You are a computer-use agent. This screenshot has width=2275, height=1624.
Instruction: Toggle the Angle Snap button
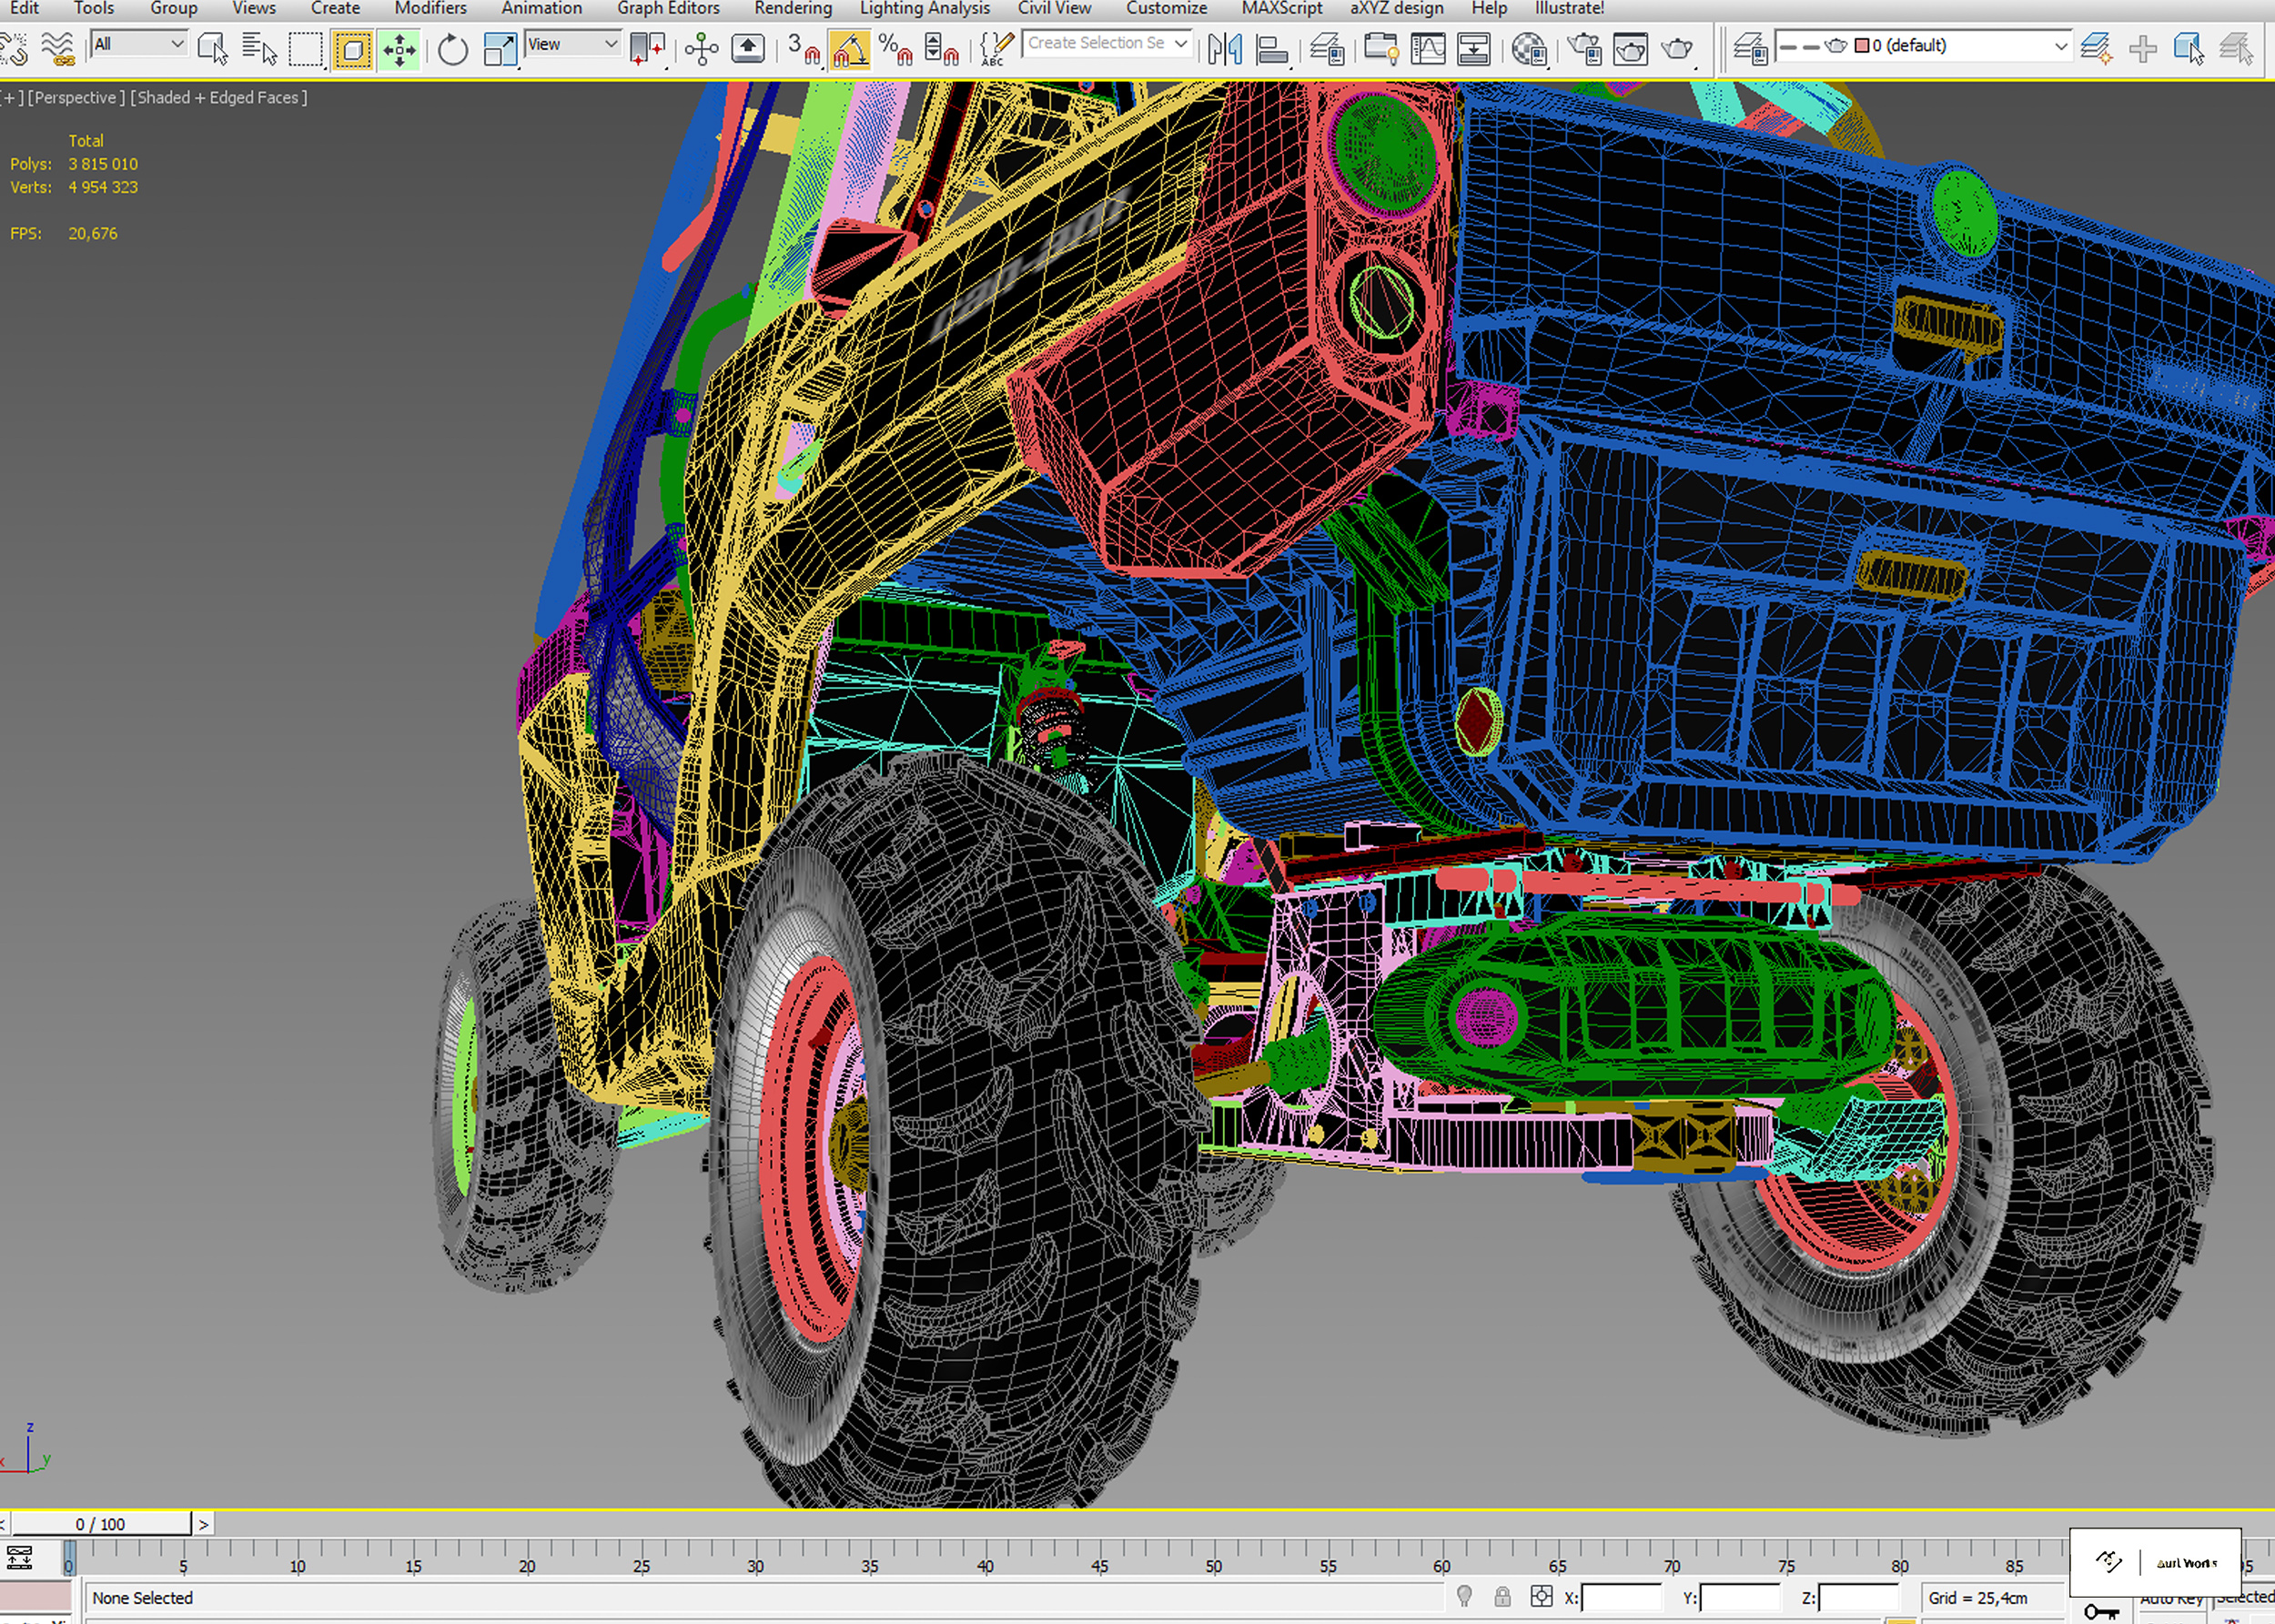click(x=849, y=48)
